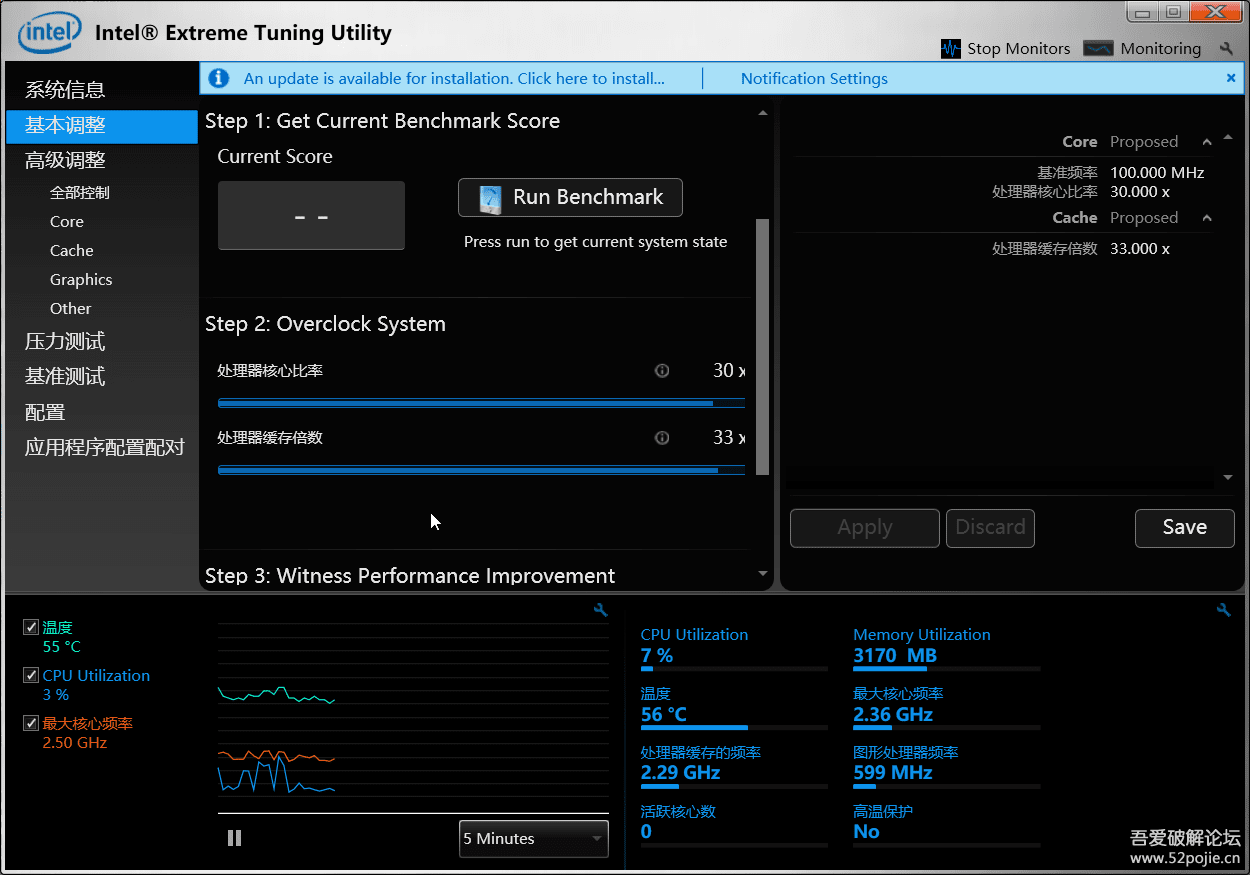Click the steps panel vertical scrollbar thumb

click(763, 346)
